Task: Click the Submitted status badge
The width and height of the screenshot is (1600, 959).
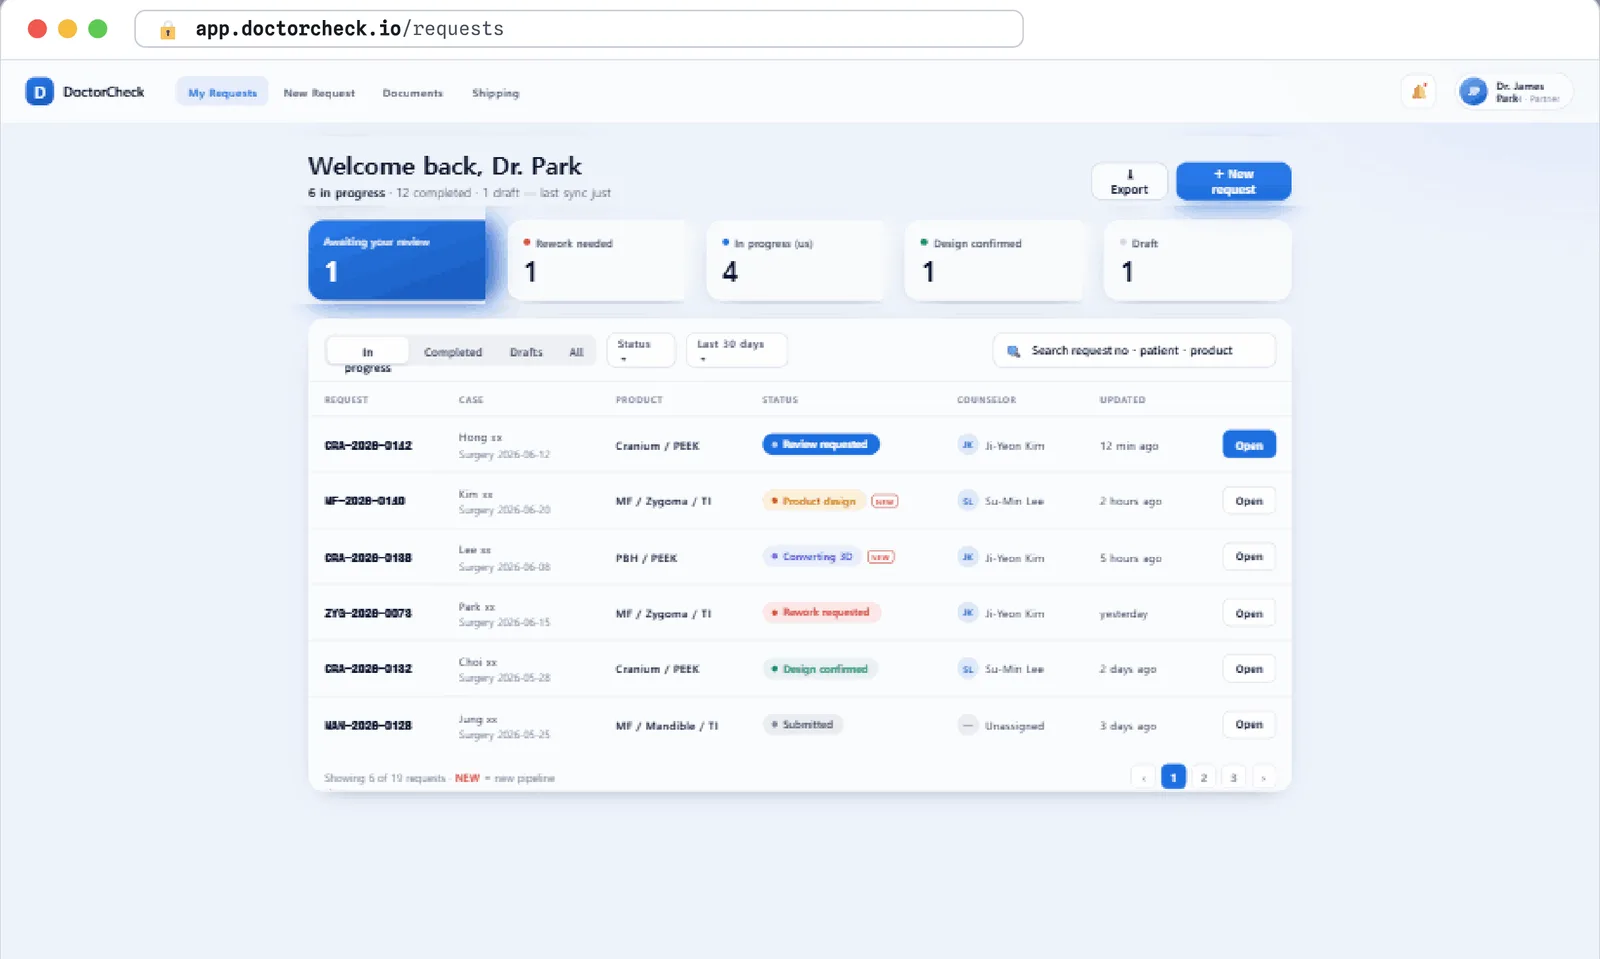Action: [x=803, y=725]
